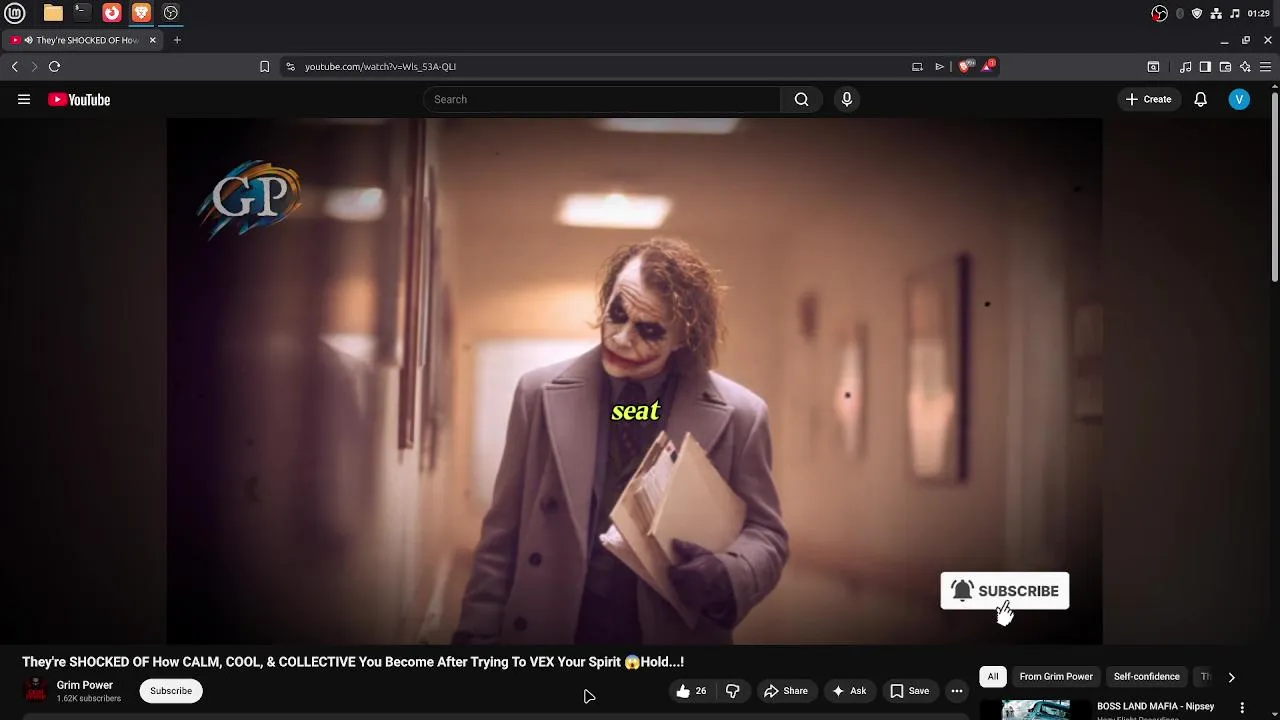Open the network connections tray icon
This screenshot has width=1280, height=720.
(x=1216, y=13)
